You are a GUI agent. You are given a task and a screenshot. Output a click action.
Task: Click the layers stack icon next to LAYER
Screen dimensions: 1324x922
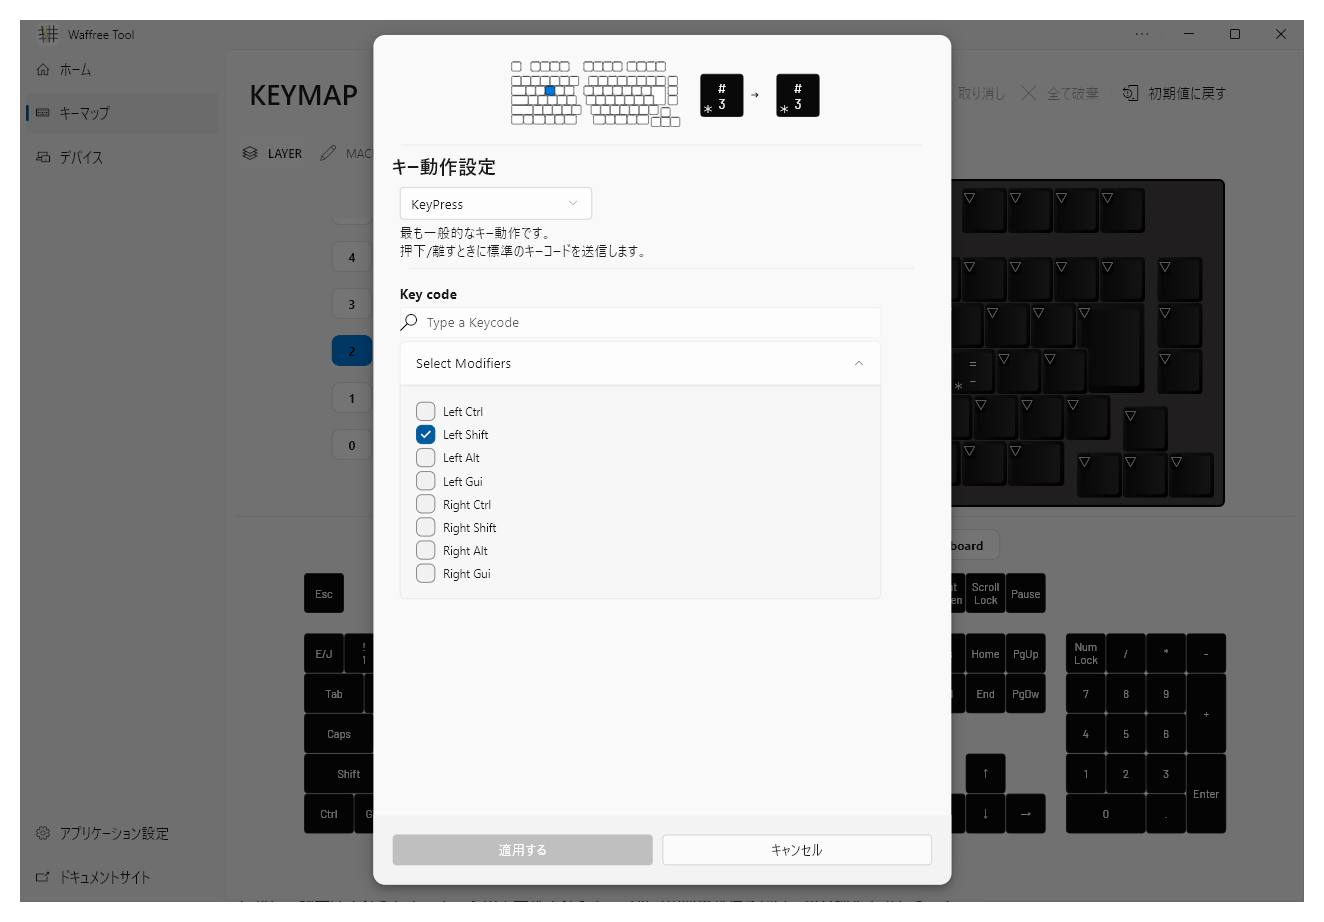pyautogui.click(x=250, y=154)
